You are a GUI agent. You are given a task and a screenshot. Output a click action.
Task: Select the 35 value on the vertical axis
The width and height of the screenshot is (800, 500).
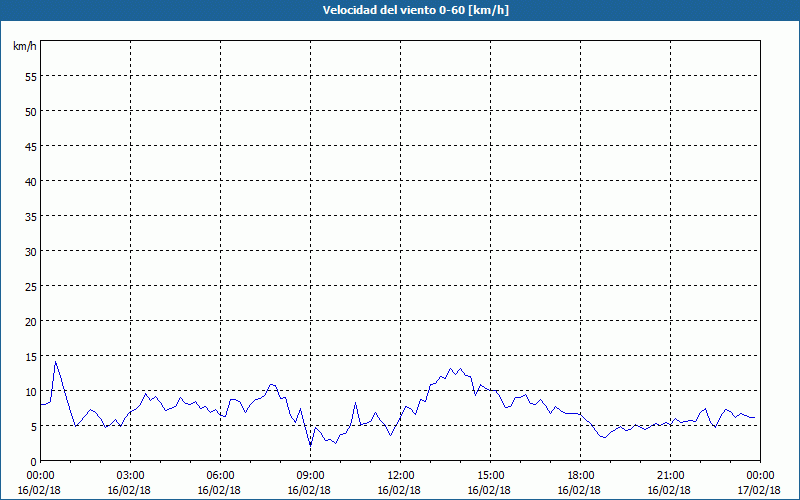31,216
